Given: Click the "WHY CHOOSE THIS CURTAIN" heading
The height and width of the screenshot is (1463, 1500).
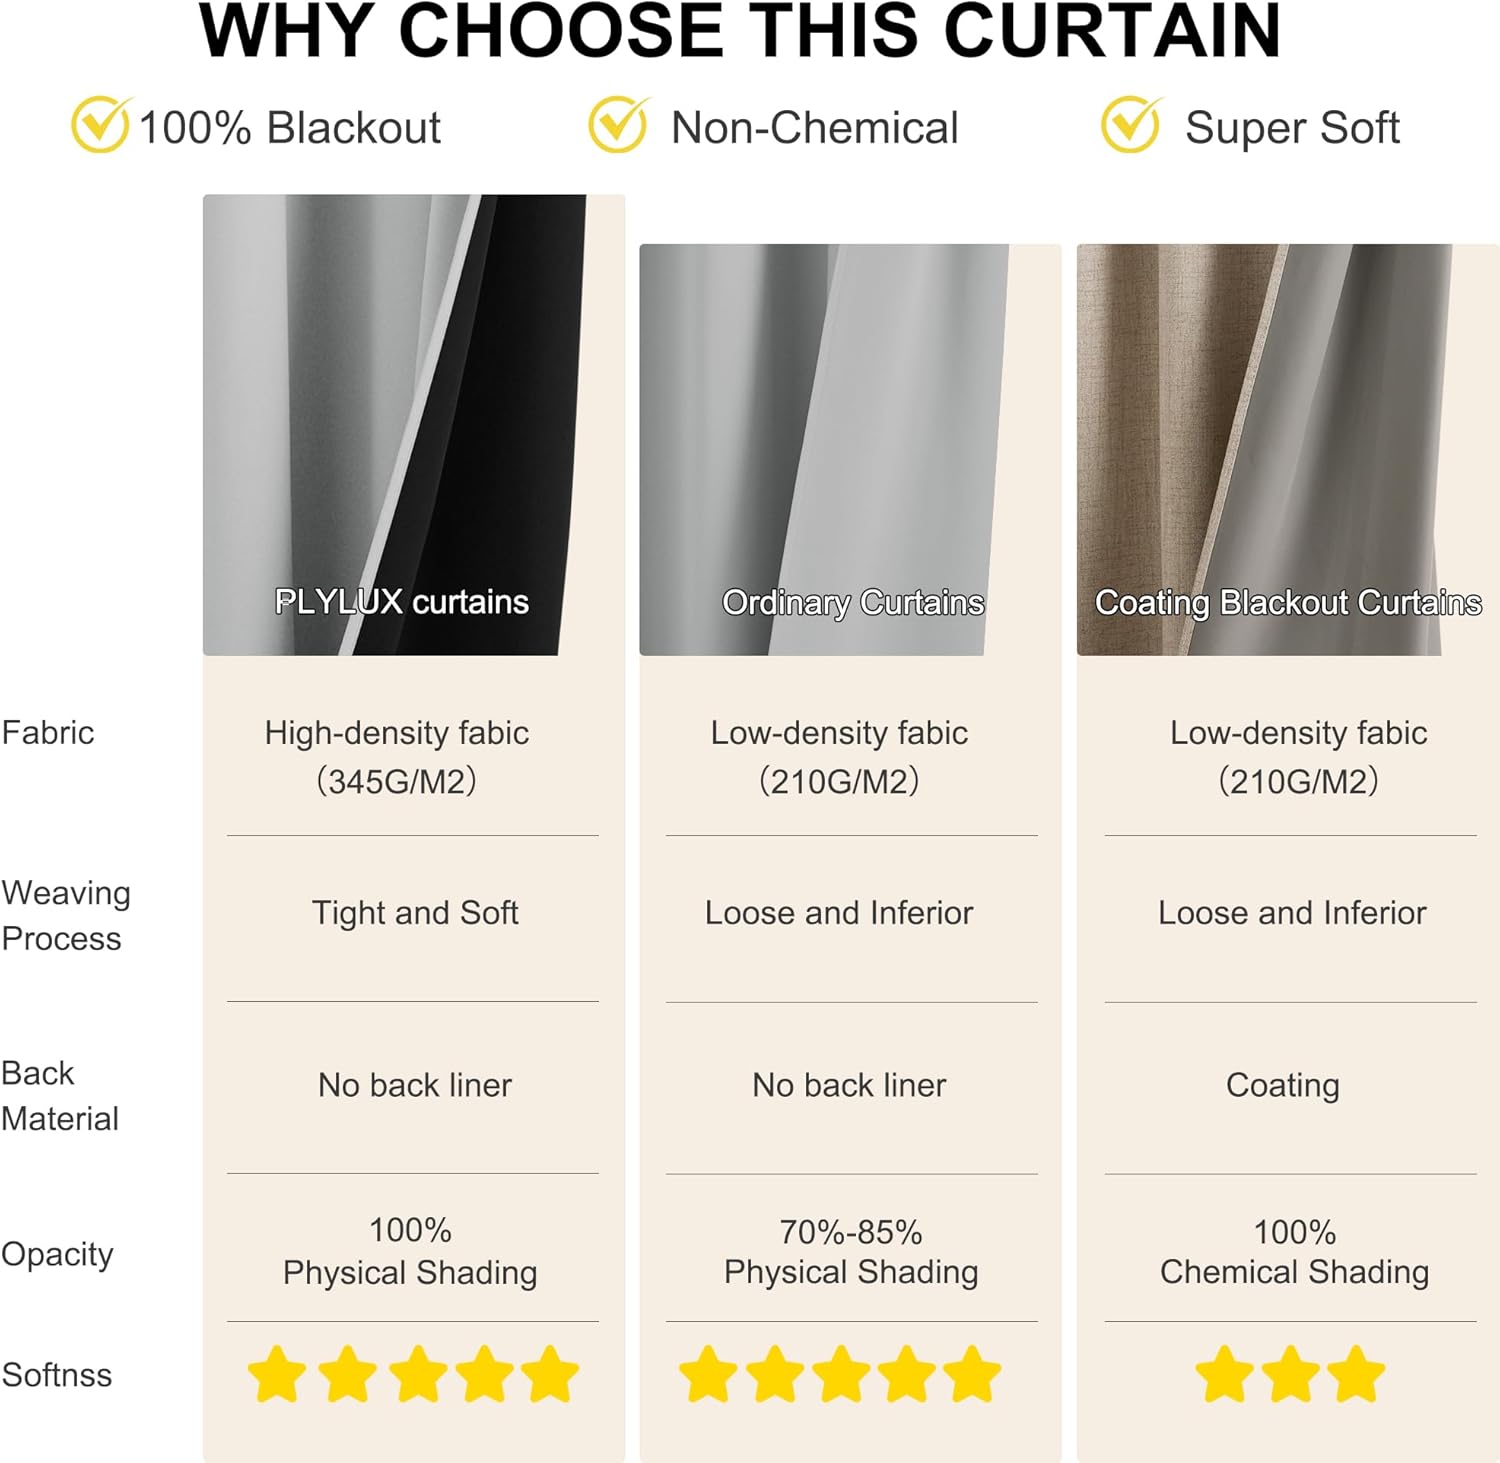Looking at the screenshot, I should 740,32.
